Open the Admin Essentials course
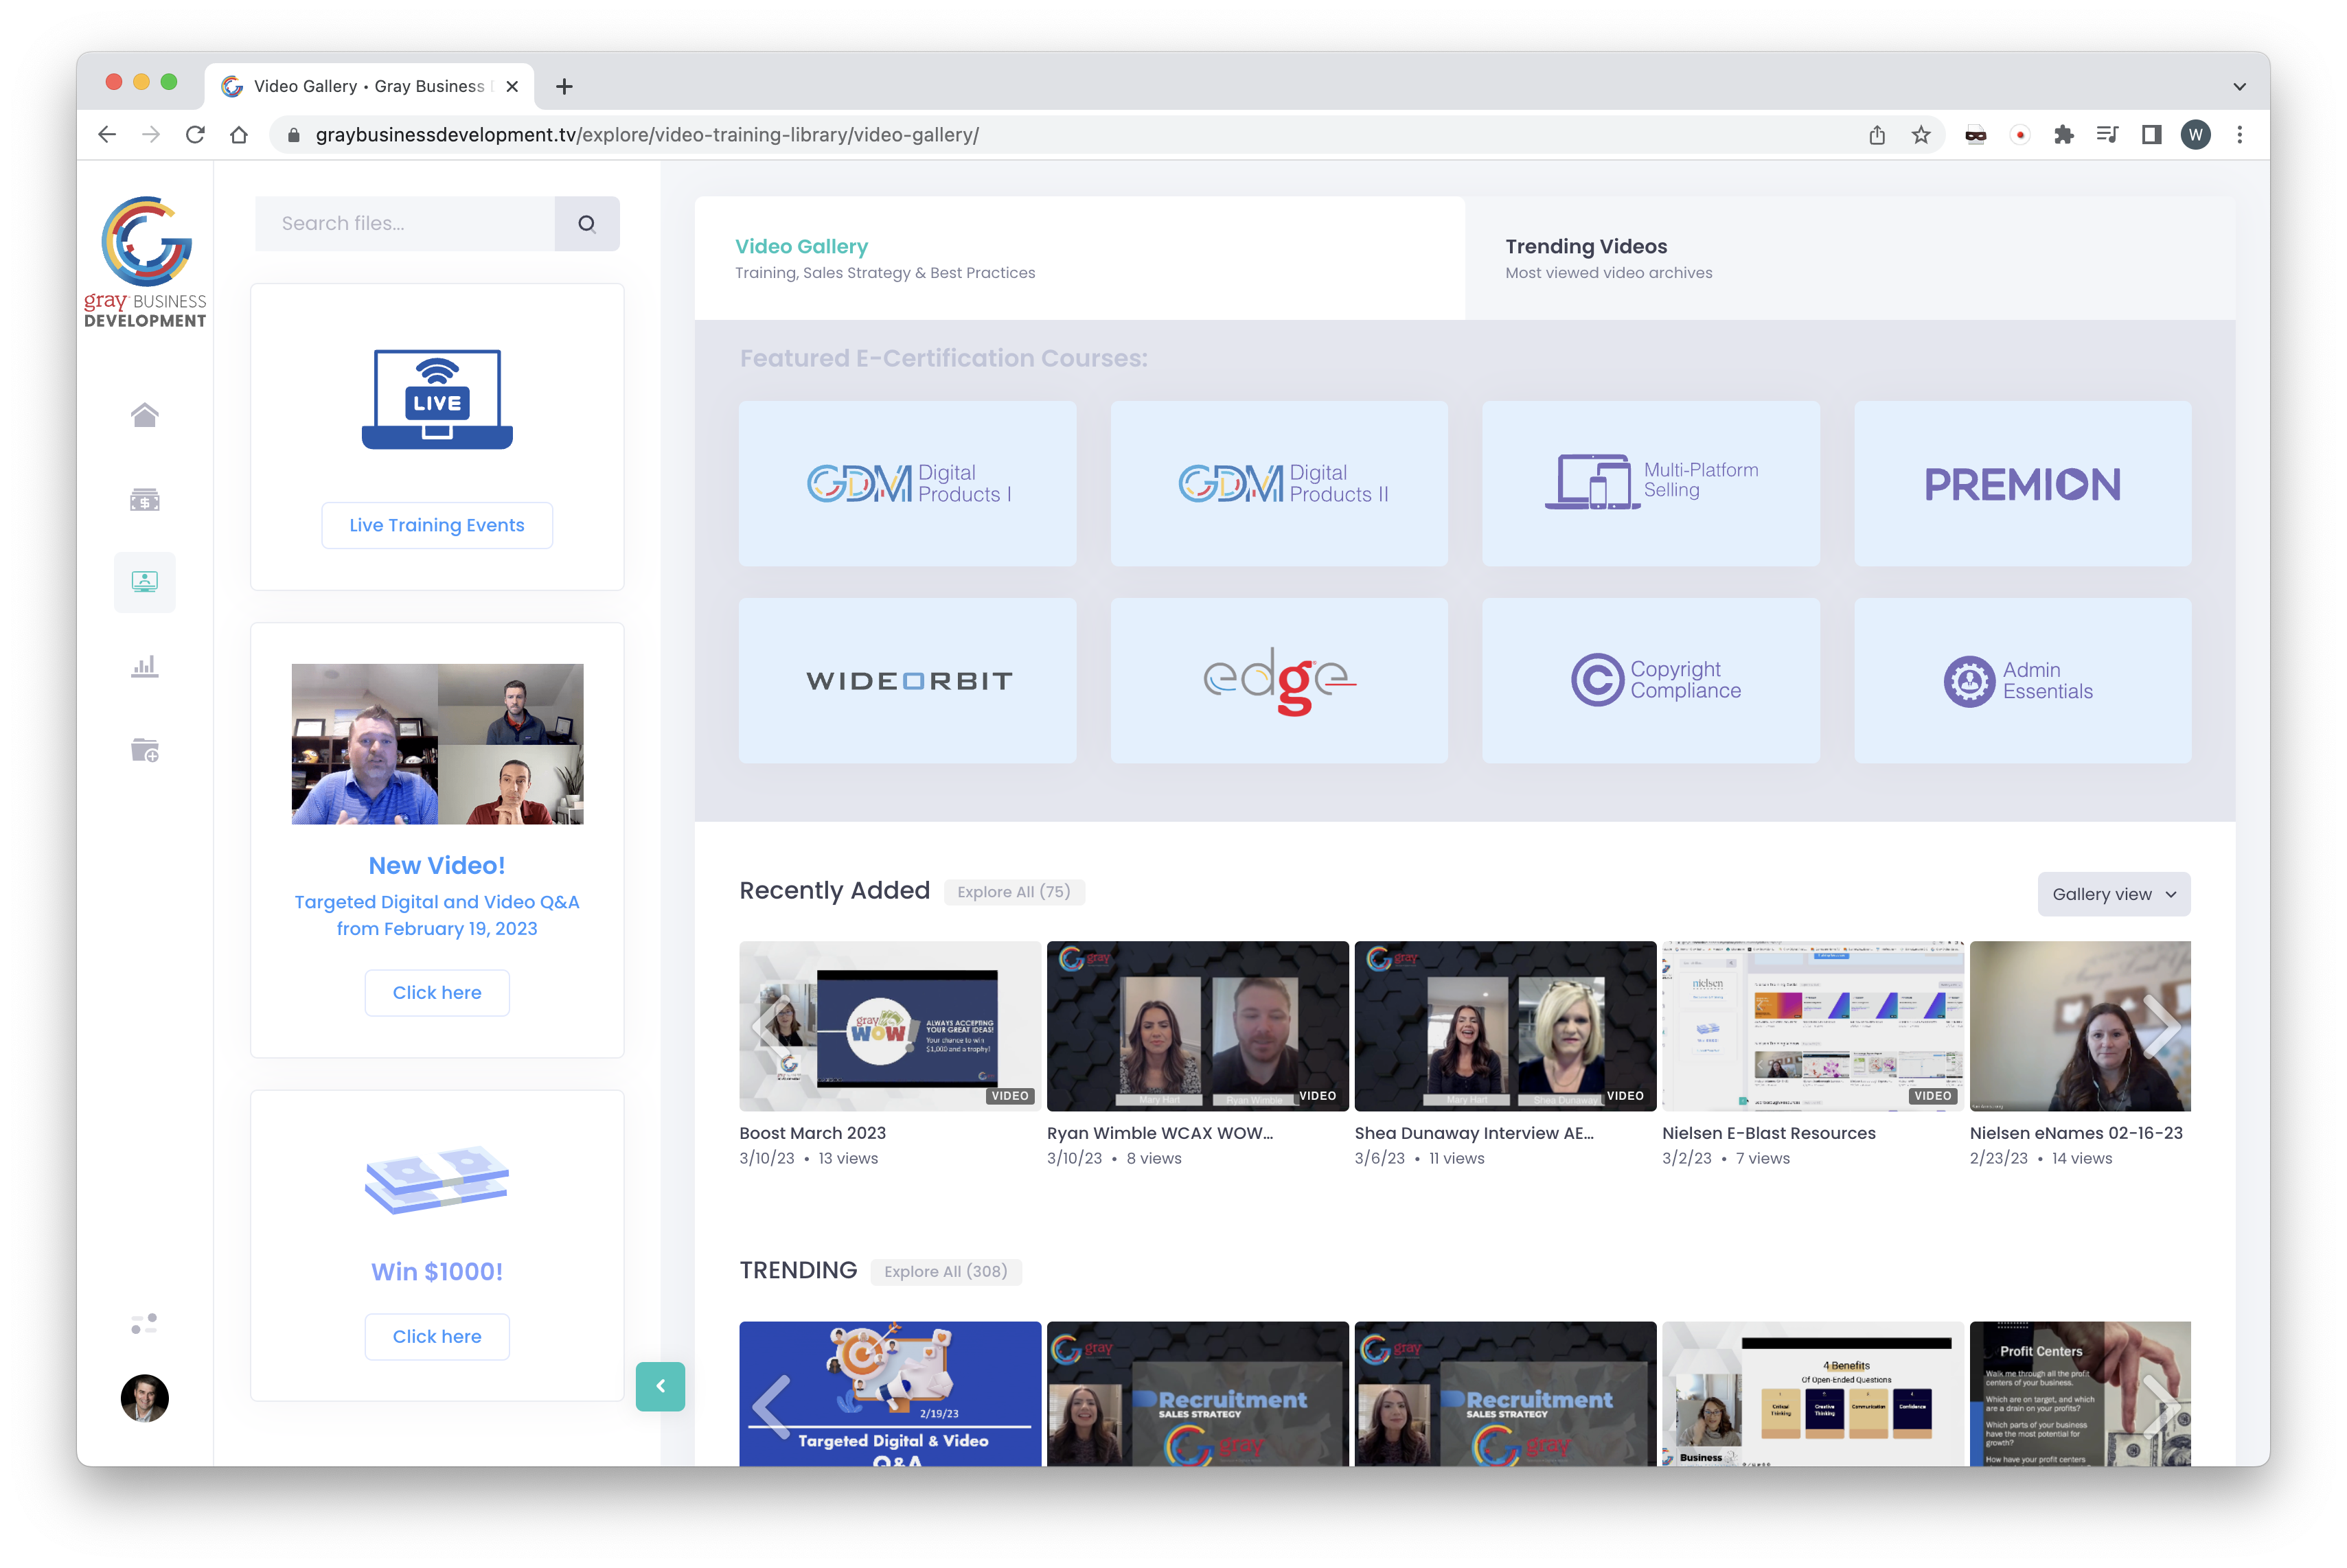This screenshot has height=1568, width=2347. click(x=2022, y=681)
